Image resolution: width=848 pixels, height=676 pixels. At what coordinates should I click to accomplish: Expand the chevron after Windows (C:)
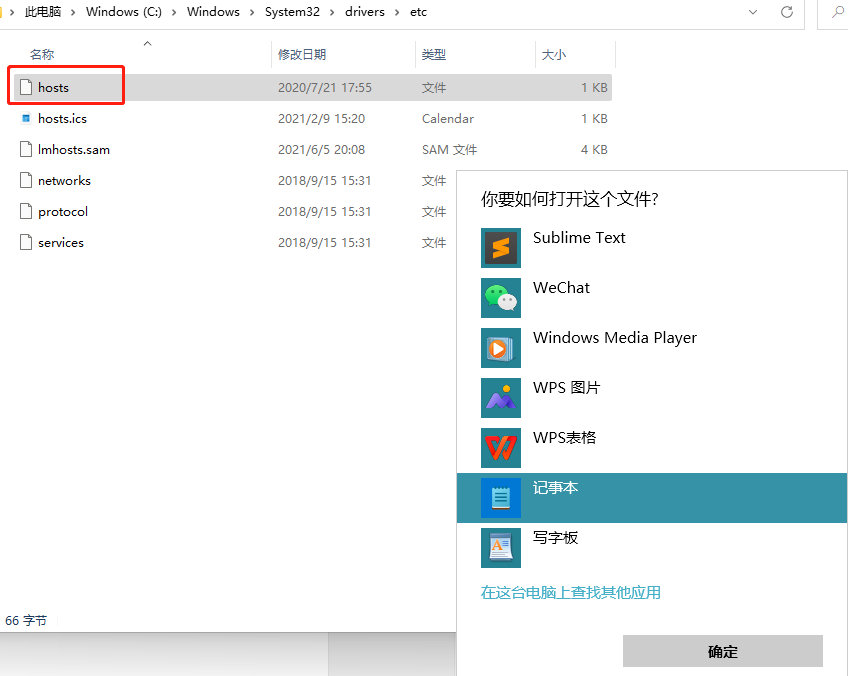coord(174,12)
